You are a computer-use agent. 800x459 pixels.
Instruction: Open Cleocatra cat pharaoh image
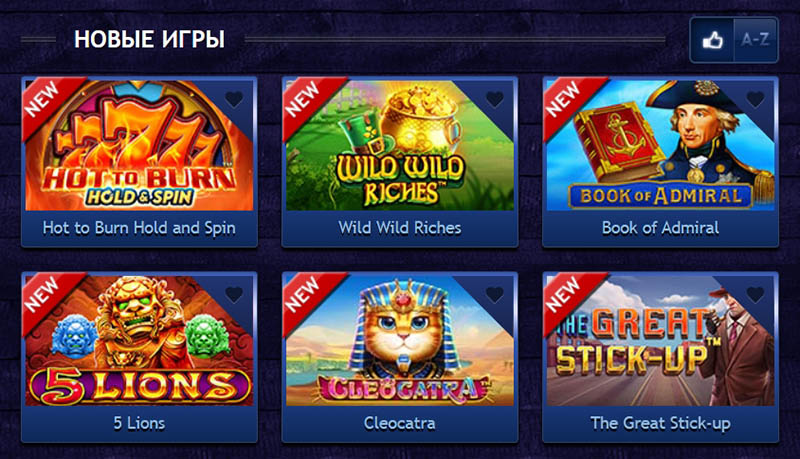point(399,341)
